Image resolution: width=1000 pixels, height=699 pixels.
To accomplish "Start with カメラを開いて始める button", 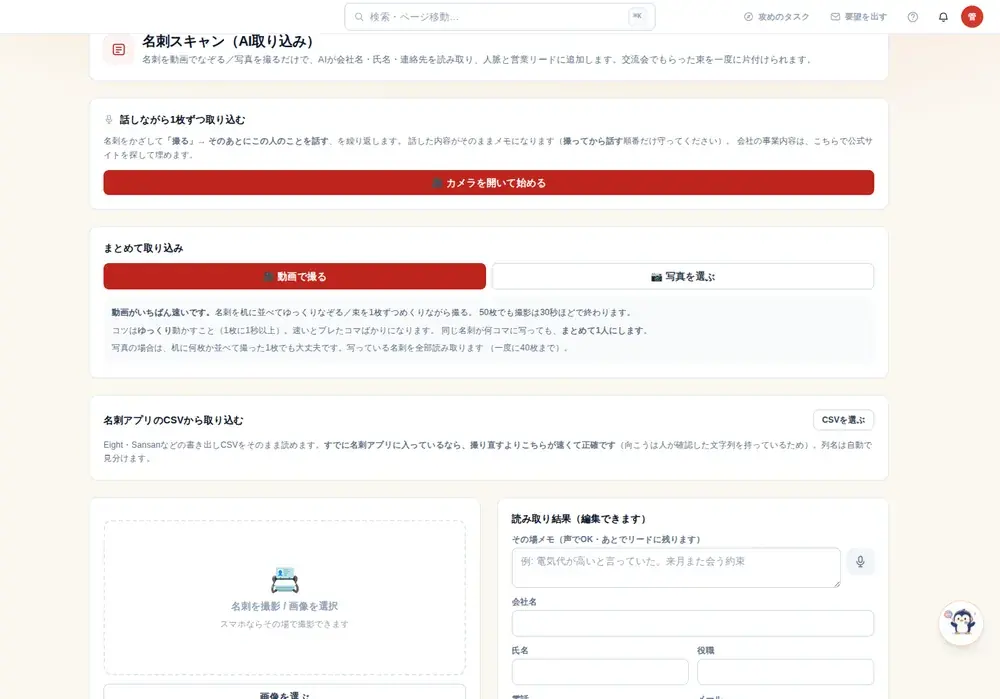I will tap(489, 182).
